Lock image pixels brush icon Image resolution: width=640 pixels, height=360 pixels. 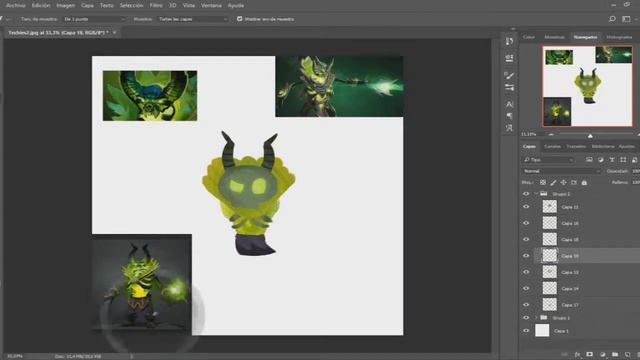[553, 182]
